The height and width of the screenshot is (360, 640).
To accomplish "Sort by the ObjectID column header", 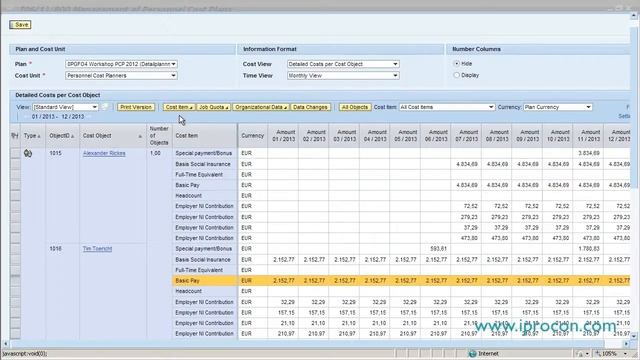I will coord(62,136).
